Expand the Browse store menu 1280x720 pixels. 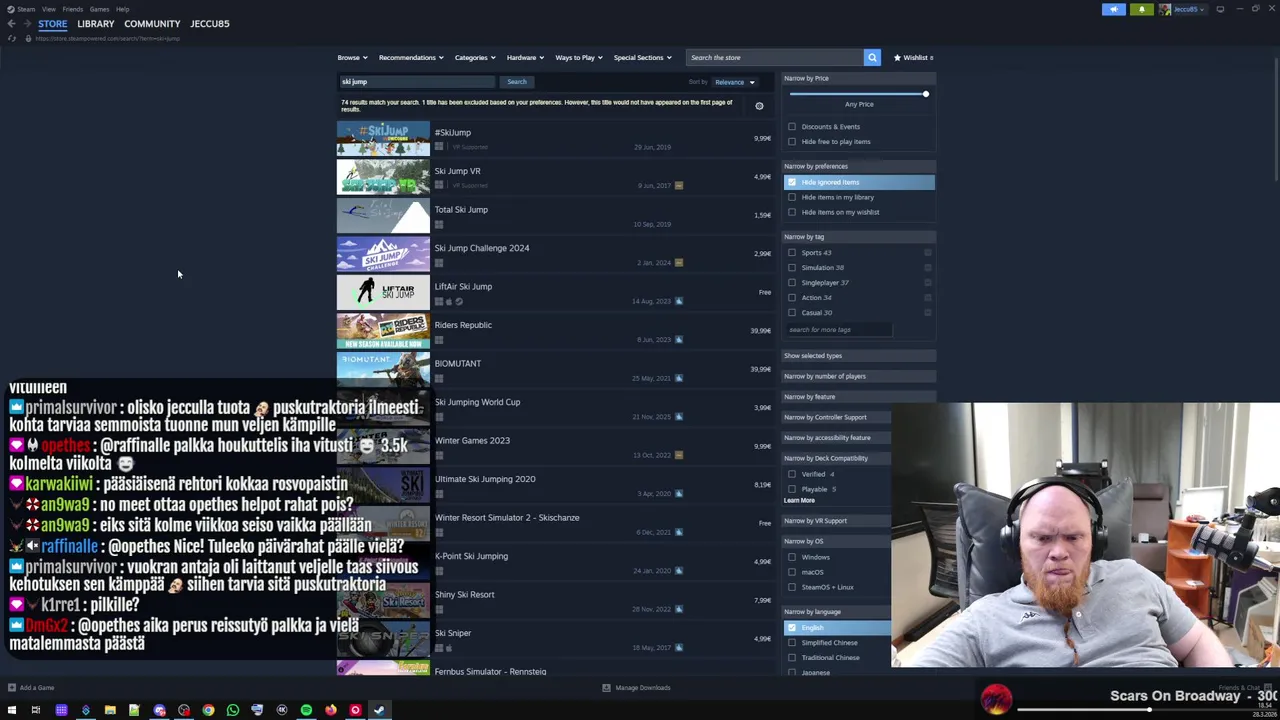point(352,57)
